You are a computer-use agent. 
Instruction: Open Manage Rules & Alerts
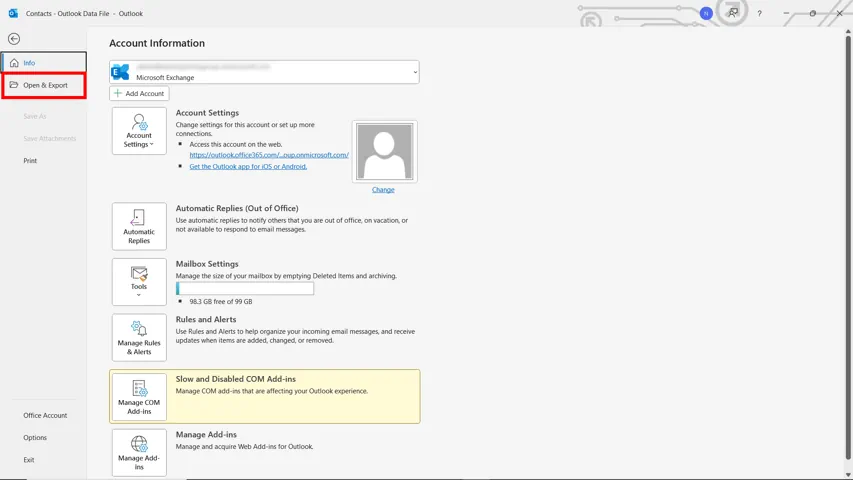(x=139, y=337)
